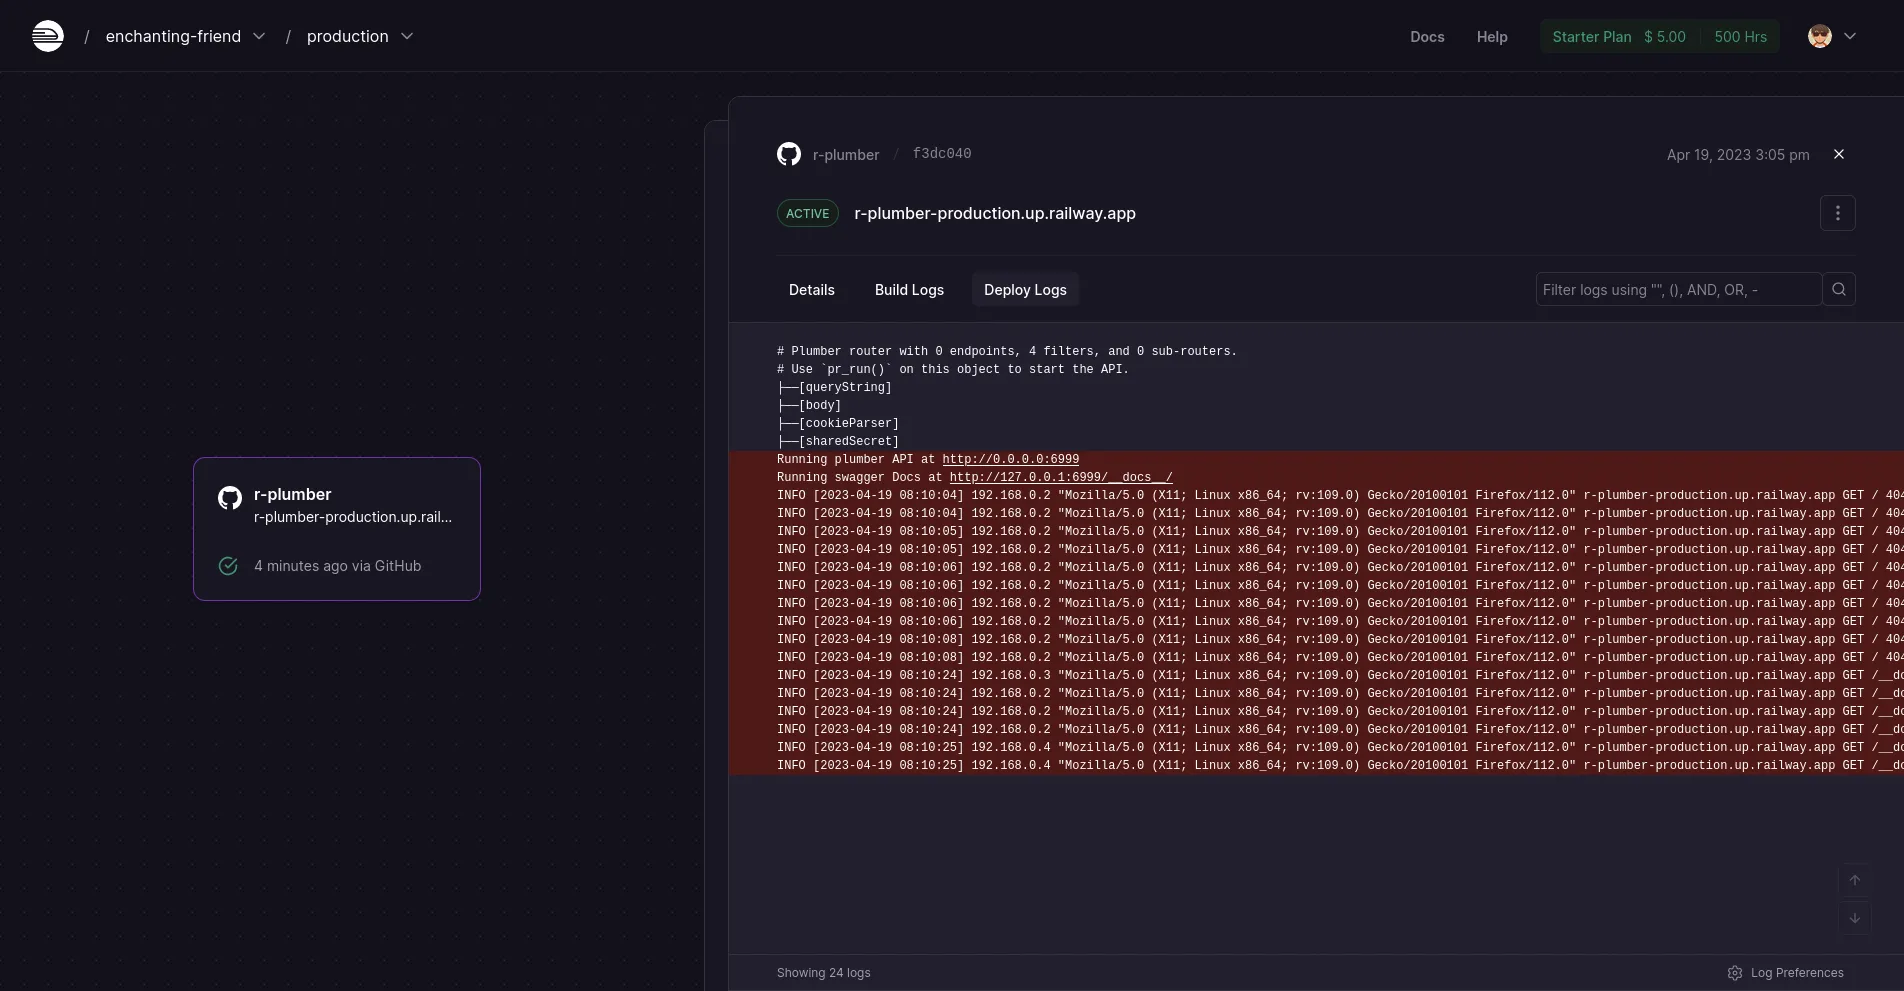Click the Railway logo in the header
The image size is (1904, 991).
pos(47,36)
